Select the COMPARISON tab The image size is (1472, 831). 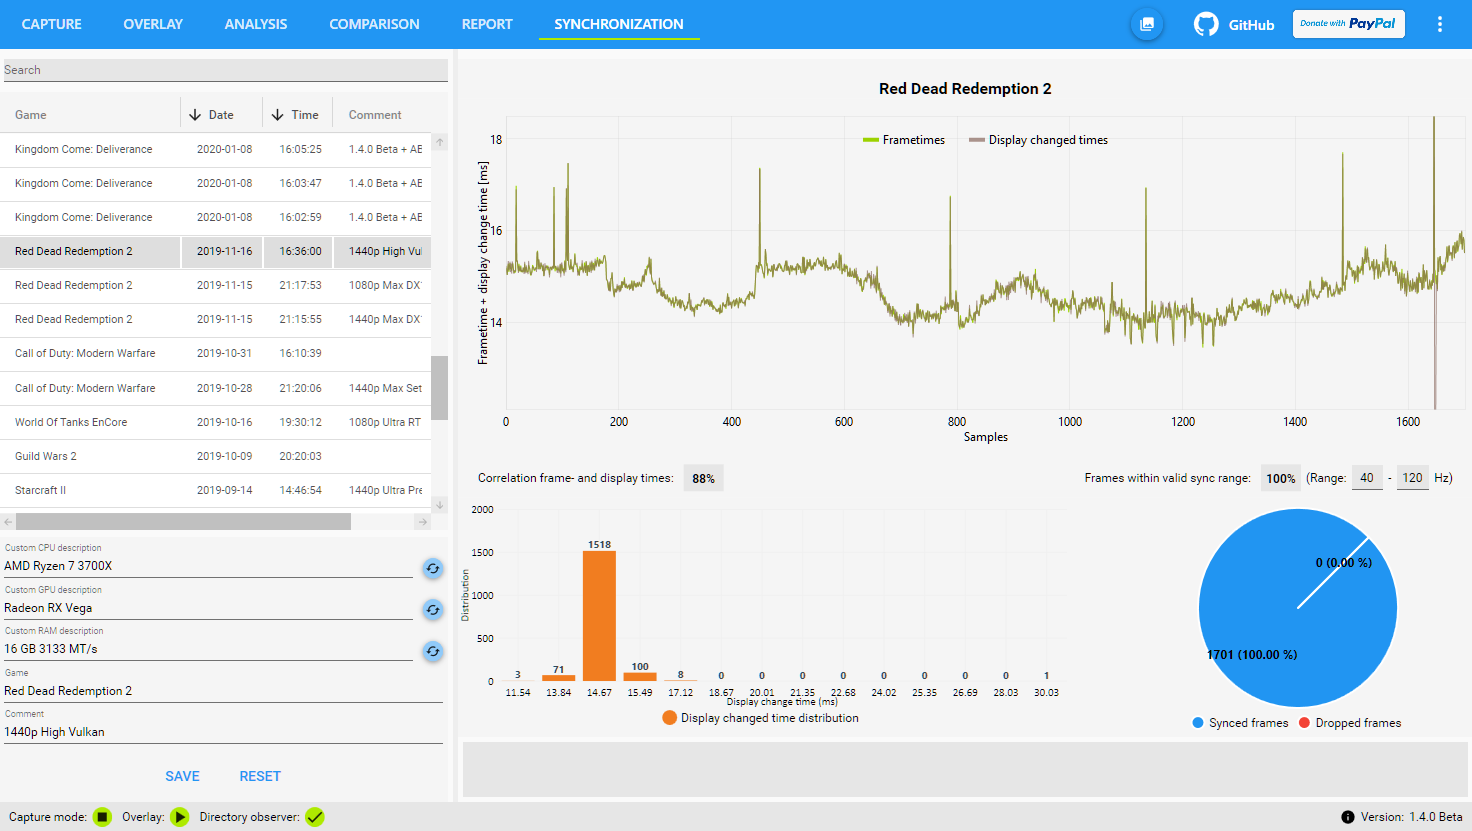[x=375, y=24]
